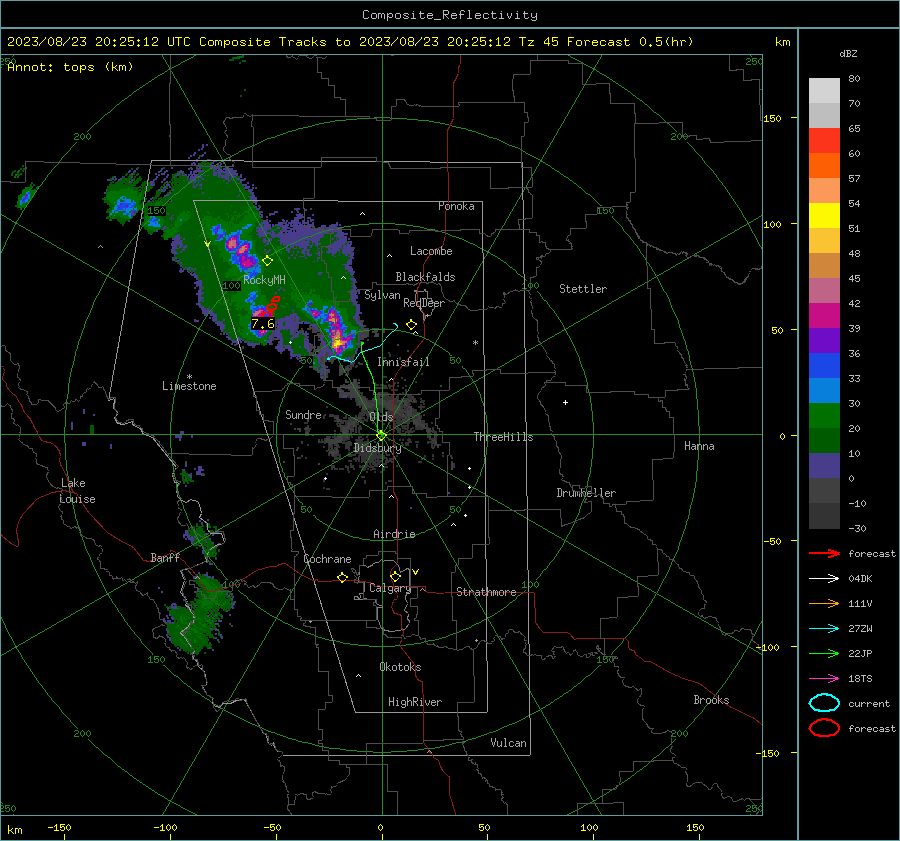
Task: Click the 'Annot: tops (km)' label
Action: point(70,67)
